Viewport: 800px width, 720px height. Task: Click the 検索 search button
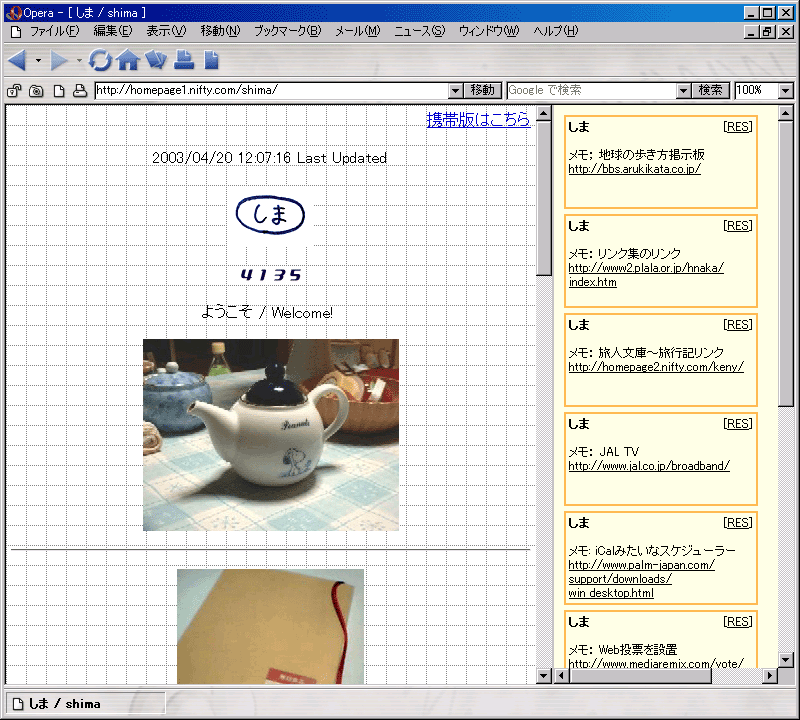pyautogui.click(x=710, y=91)
